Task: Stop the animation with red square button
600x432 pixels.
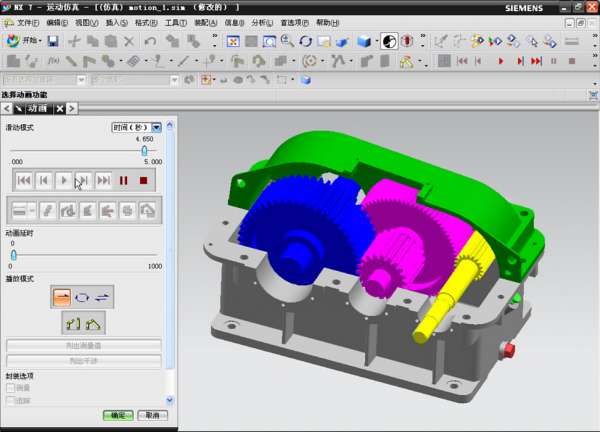Action: tap(143, 180)
